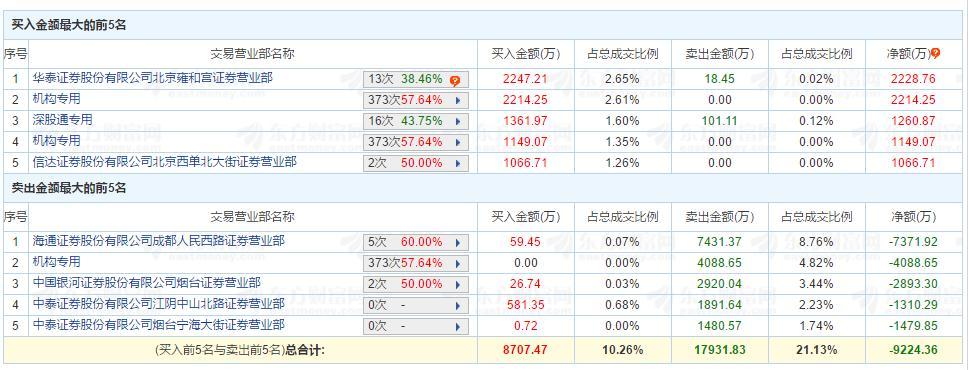Click 买入金额(万) header in top table
Screen dimensions: 968x370
coord(525,54)
